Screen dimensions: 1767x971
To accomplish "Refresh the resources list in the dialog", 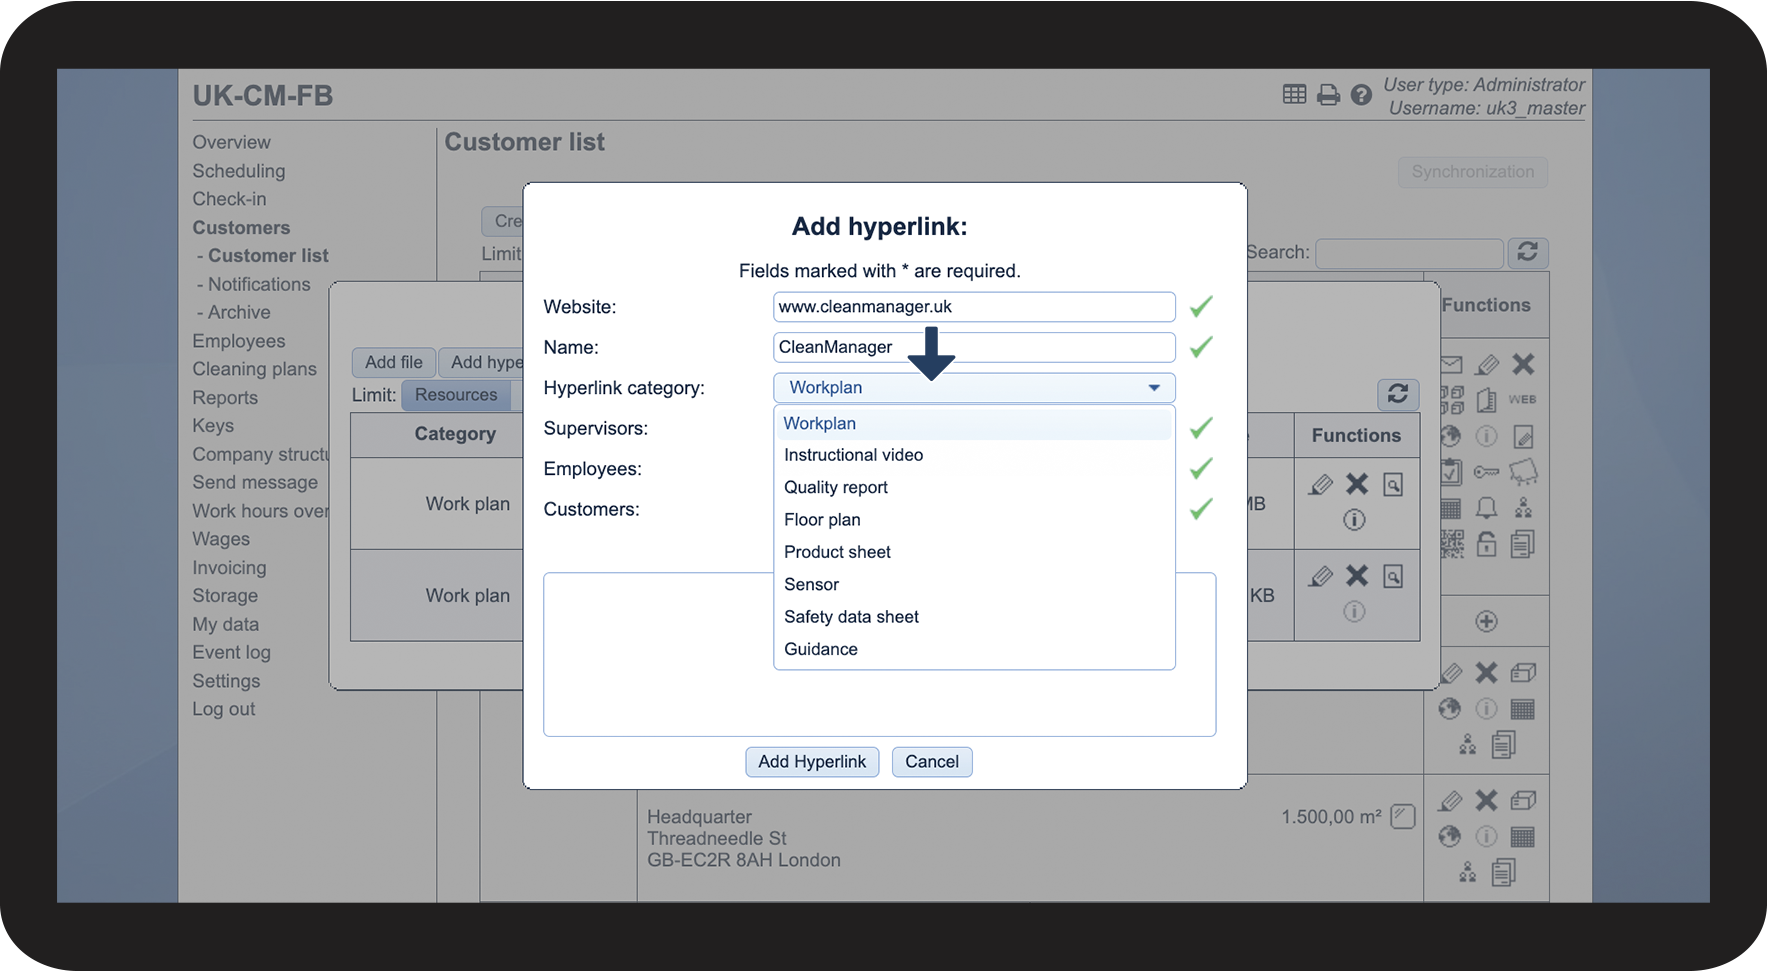I will point(1398,394).
